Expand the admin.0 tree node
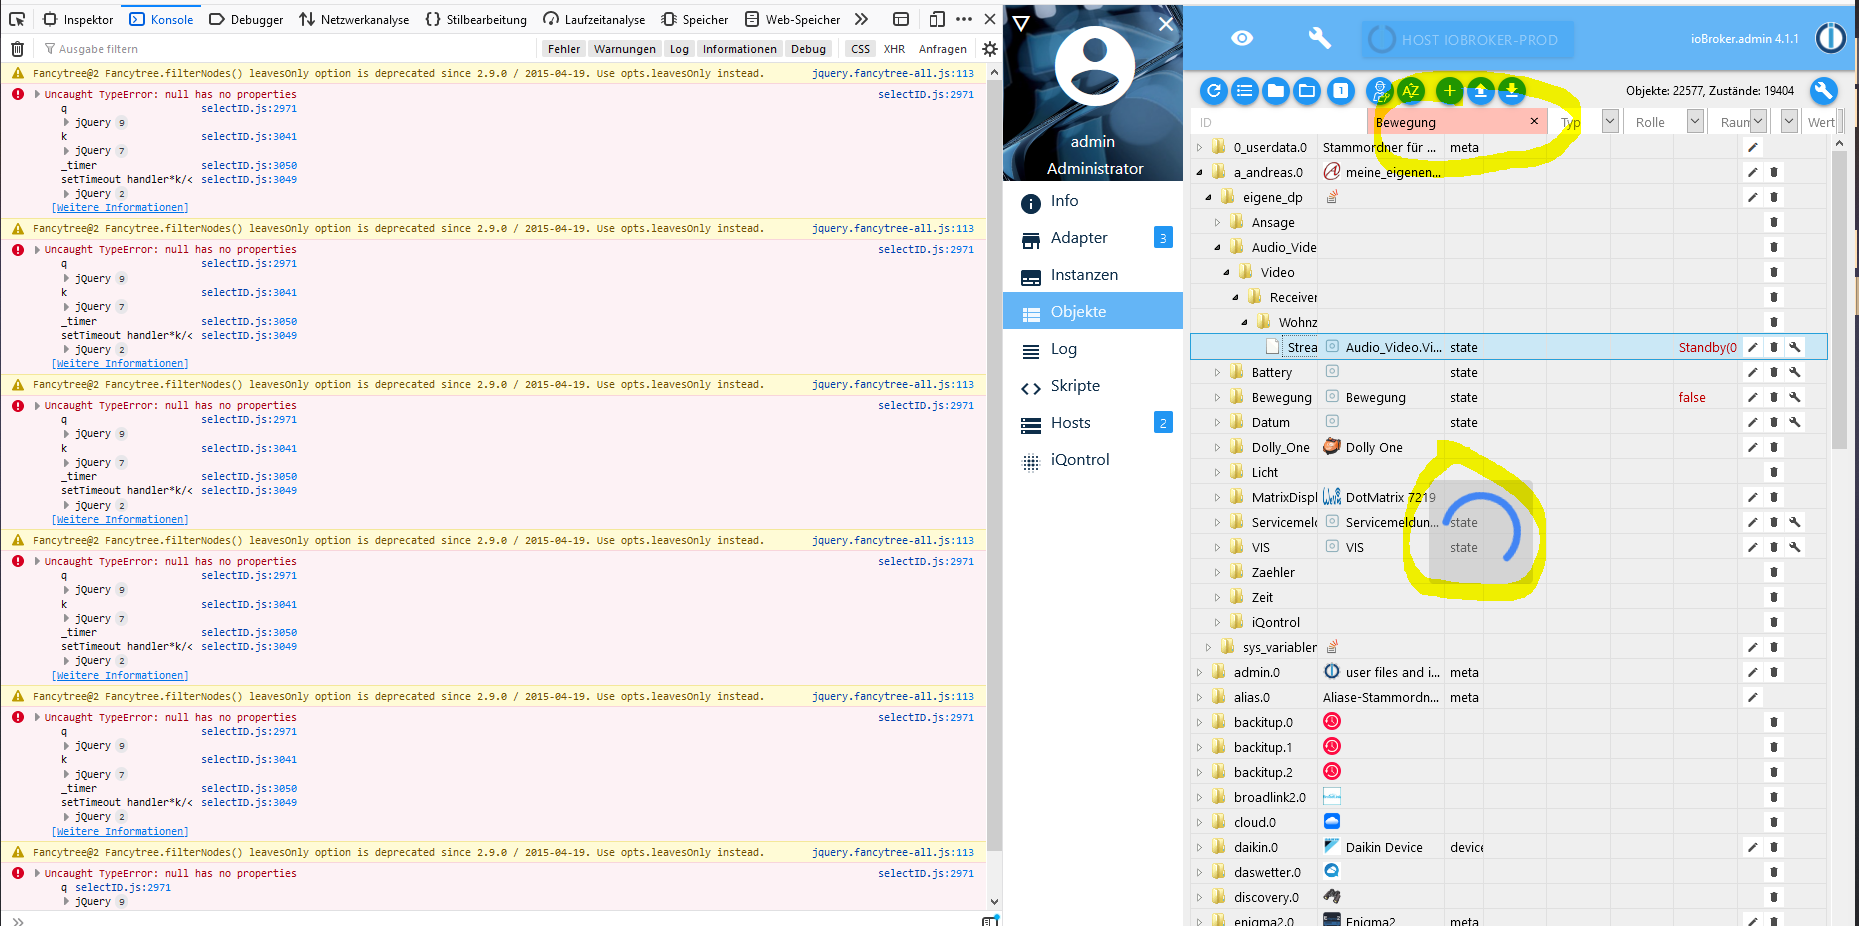The width and height of the screenshot is (1859, 926). 1199,672
